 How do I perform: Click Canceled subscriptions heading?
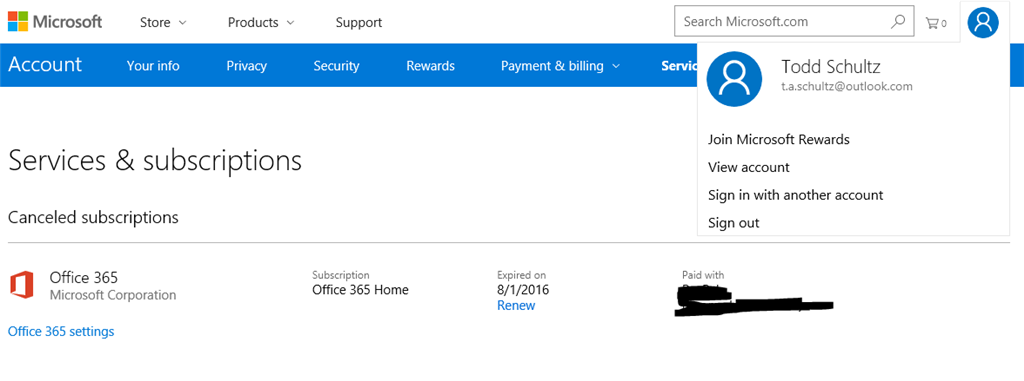(93, 217)
